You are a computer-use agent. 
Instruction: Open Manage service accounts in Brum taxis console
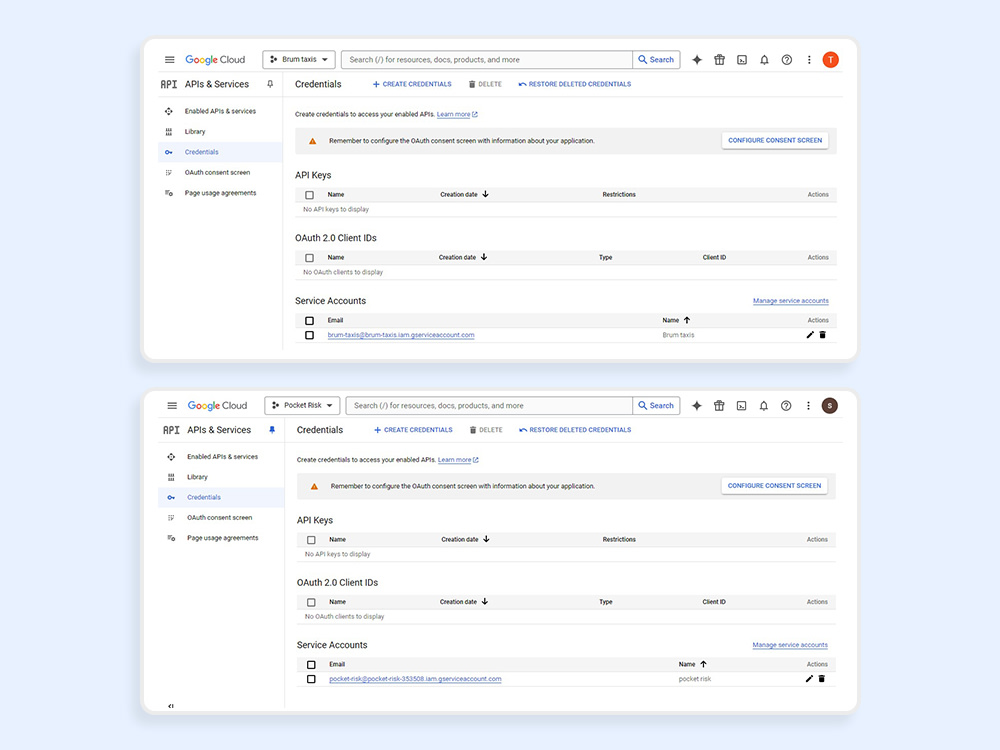[790, 300]
